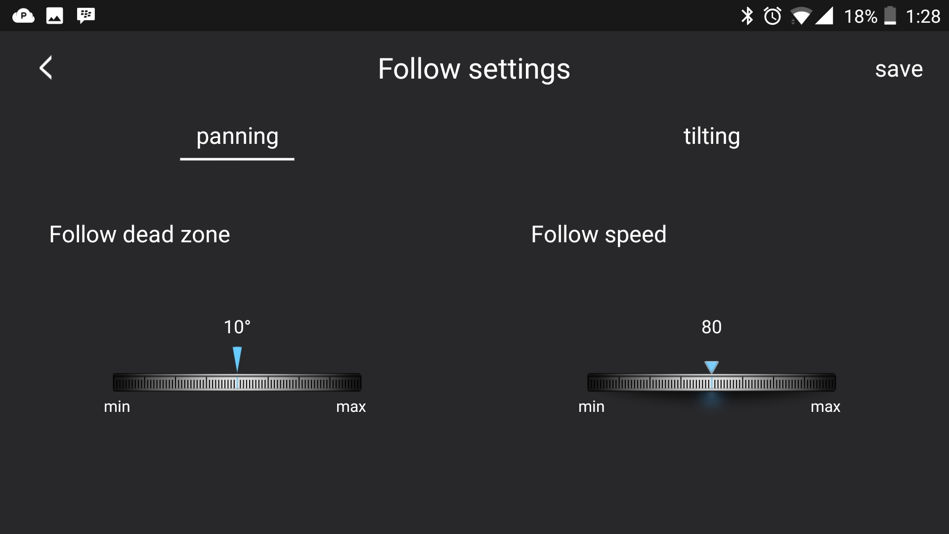Viewport: 949px width, 534px height.
Task: Select the blue dead zone pointer marker
Action: (237, 359)
